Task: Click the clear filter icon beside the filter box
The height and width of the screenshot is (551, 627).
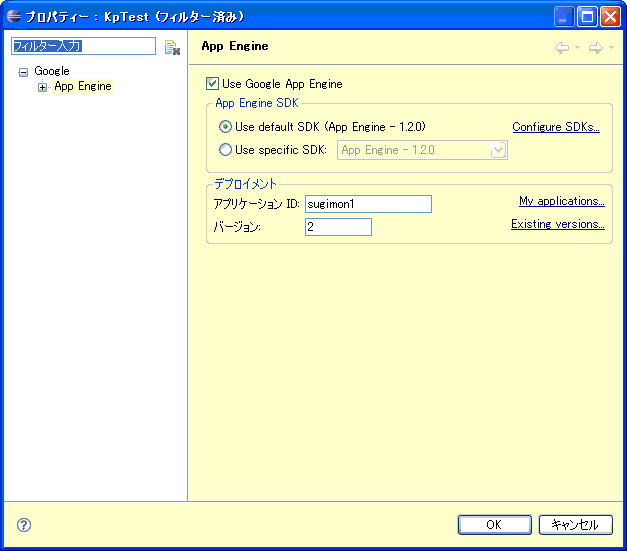Action: point(172,47)
